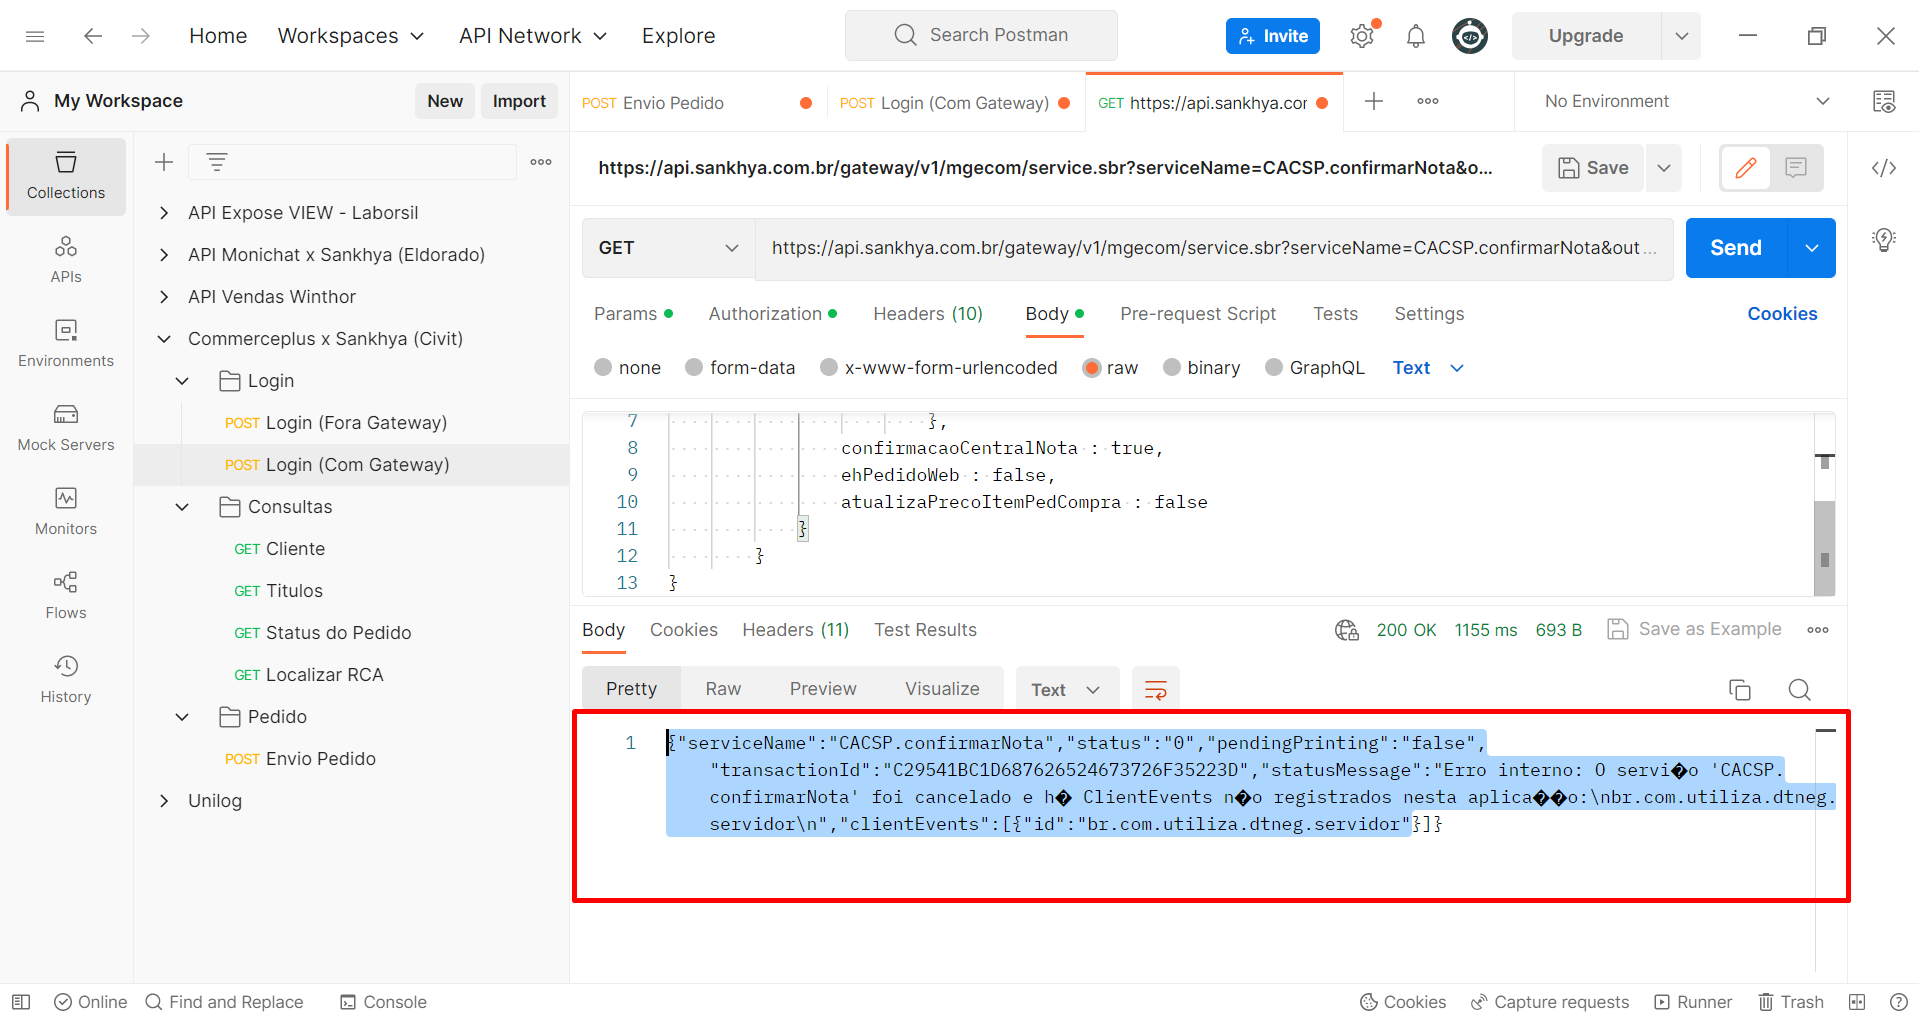Expand the Unilog collection
1919x1018 pixels.
point(164,801)
